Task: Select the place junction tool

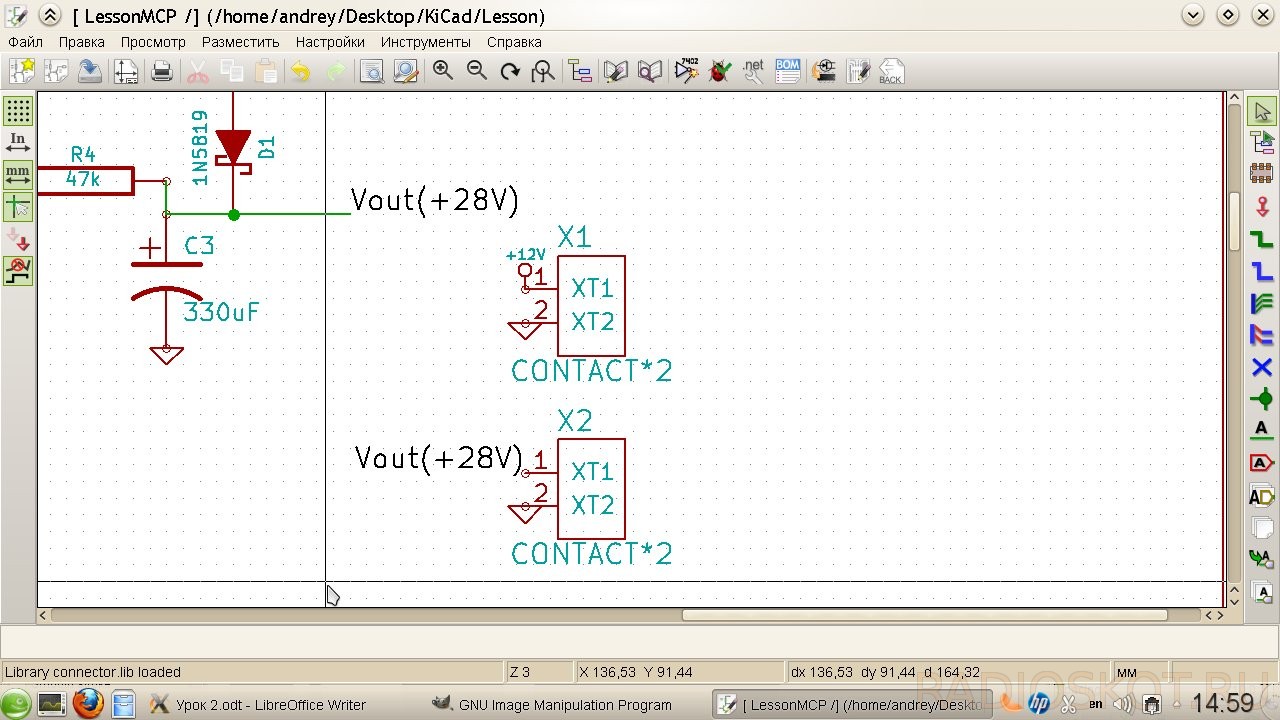Action: pyautogui.click(x=1262, y=400)
